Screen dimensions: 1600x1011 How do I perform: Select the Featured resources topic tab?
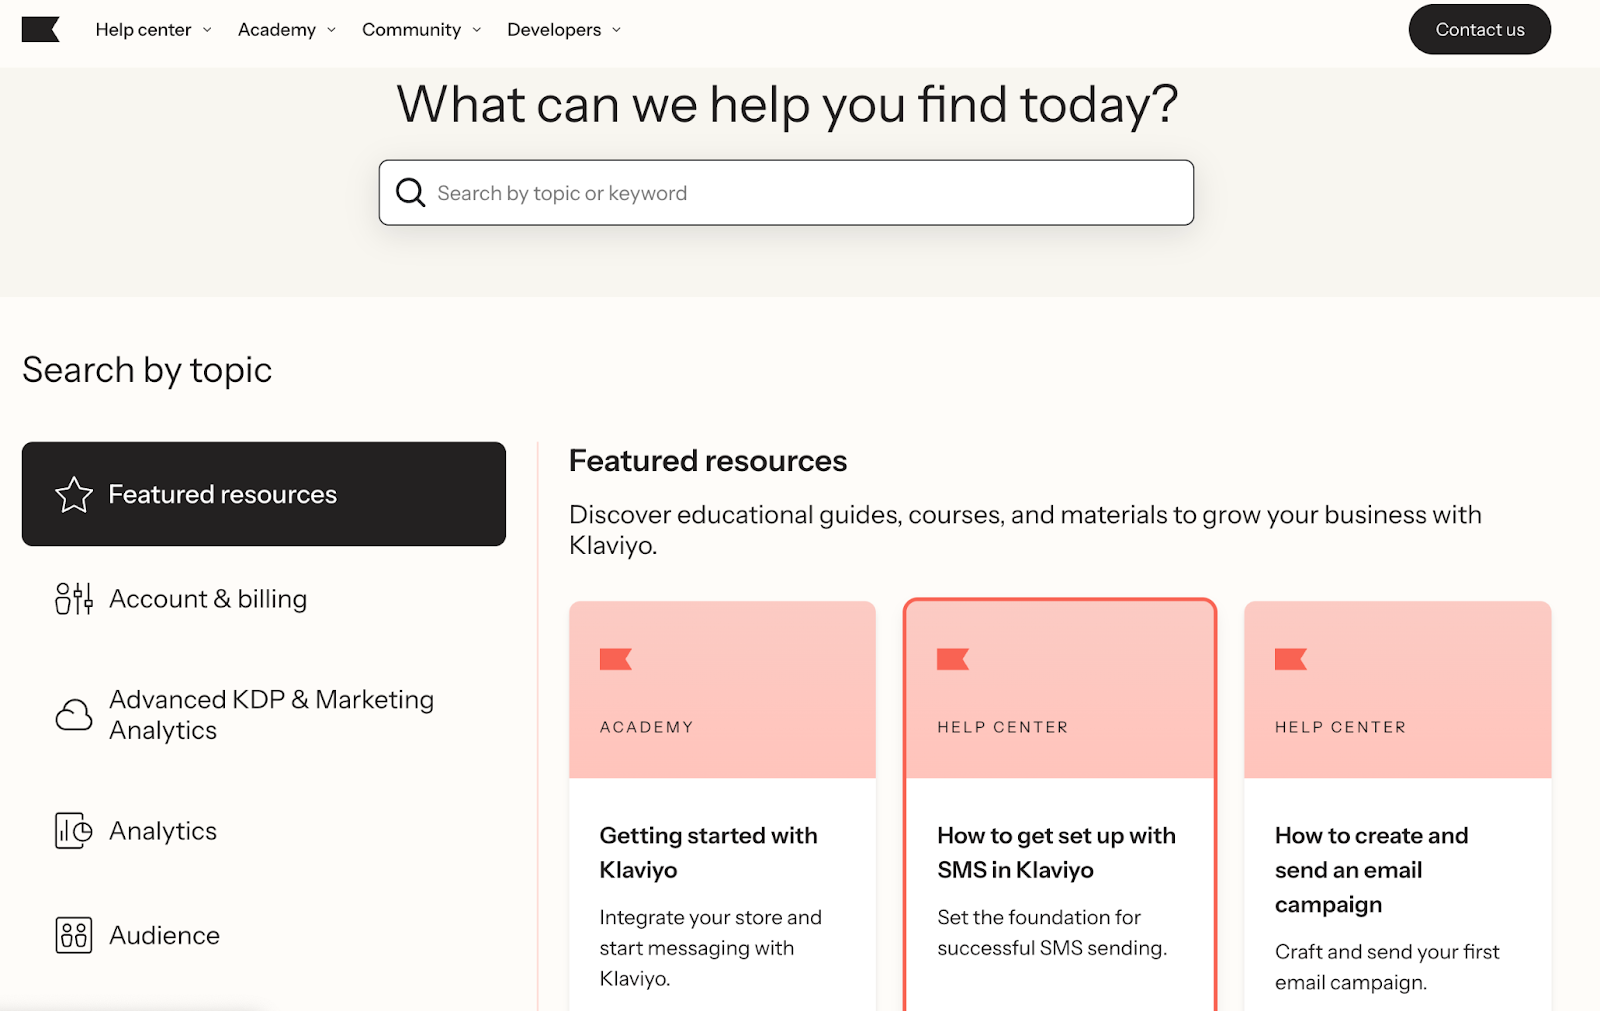point(264,494)
